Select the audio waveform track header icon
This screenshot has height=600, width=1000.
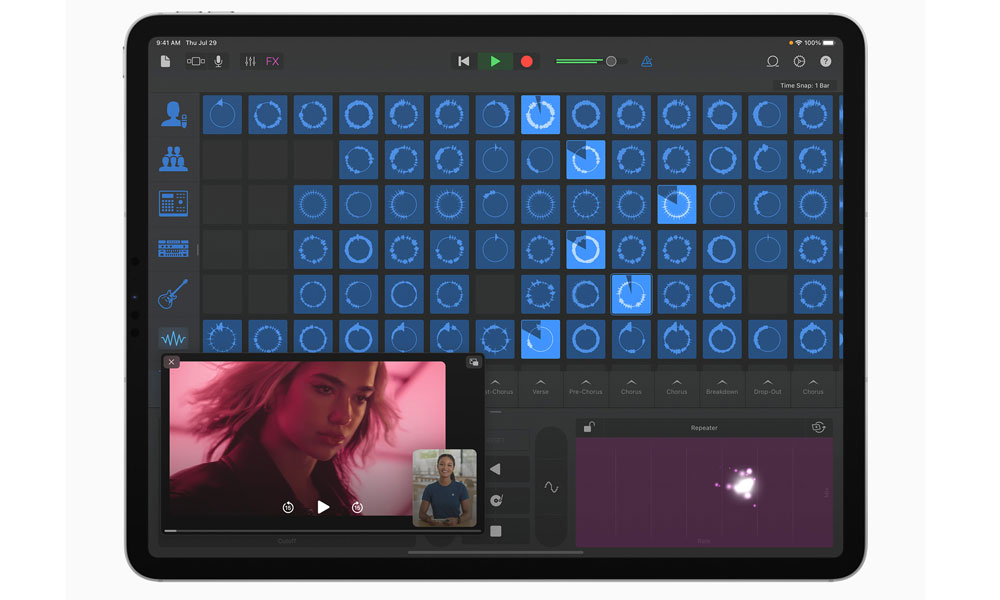pos(173,338)
